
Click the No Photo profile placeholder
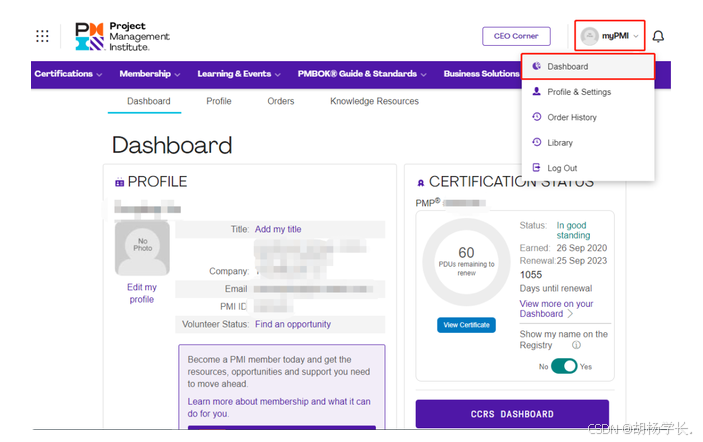142,248
